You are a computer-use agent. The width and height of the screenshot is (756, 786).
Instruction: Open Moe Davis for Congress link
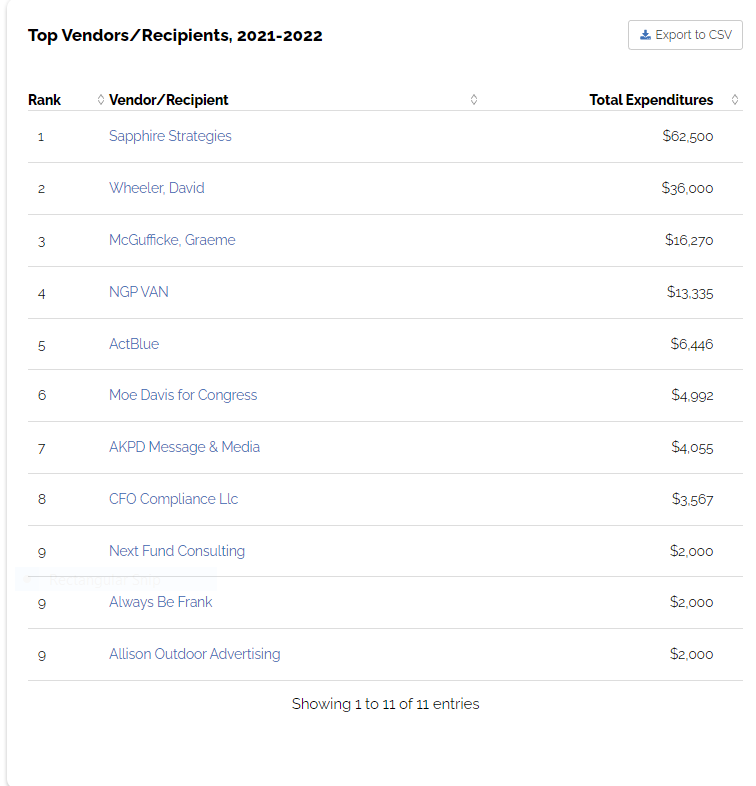pyautogui.click(x=183, y=395)
